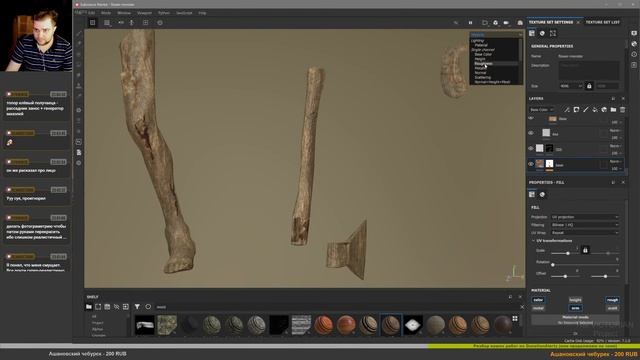
Task: Open the Filtering dropdown
Action: tap(584, 225)
